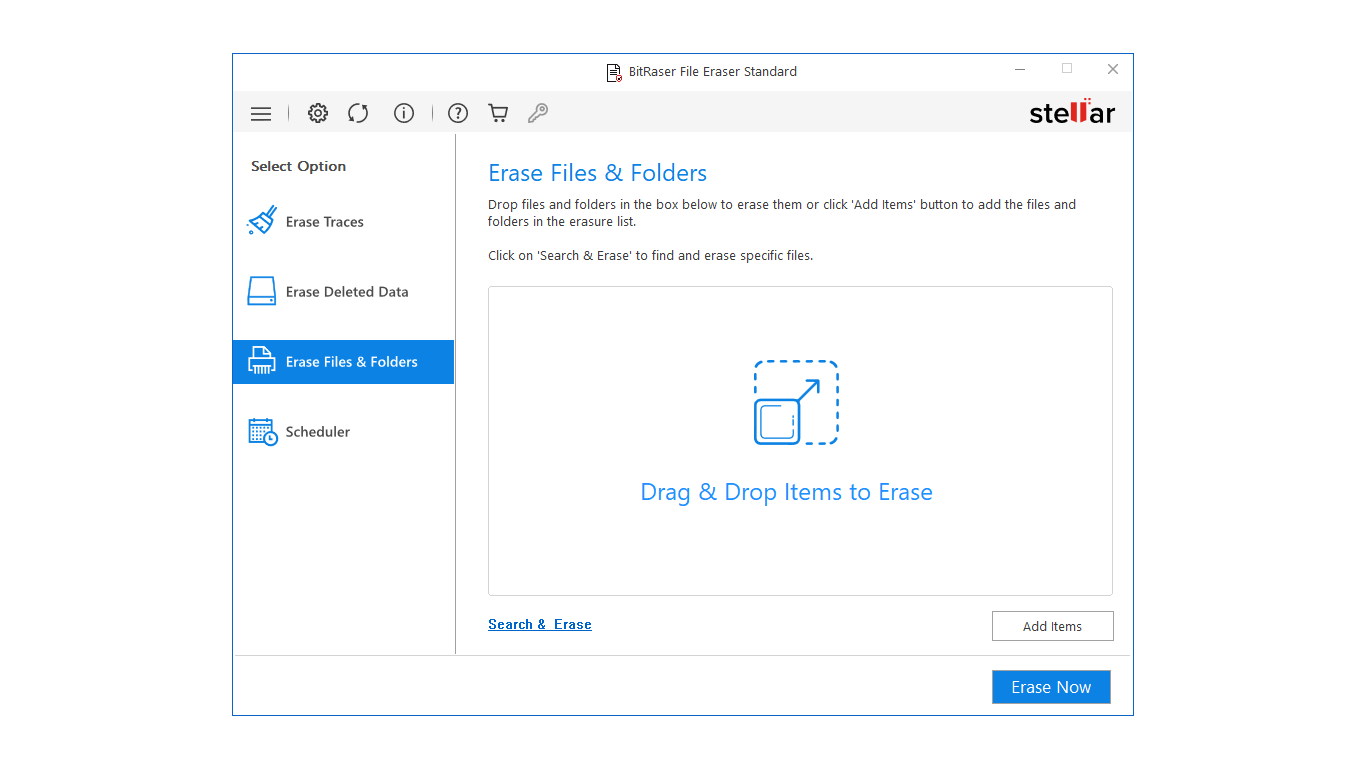Click the Stellar logo
This screenshot has width=1366, height=768.
click(x=1072, y=112)
